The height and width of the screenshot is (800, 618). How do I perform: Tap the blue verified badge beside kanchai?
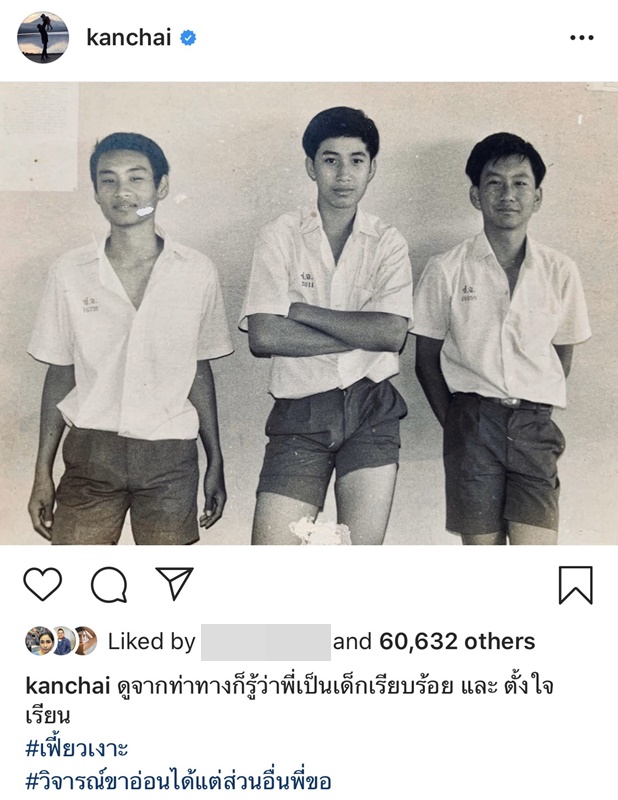[188, 38]
